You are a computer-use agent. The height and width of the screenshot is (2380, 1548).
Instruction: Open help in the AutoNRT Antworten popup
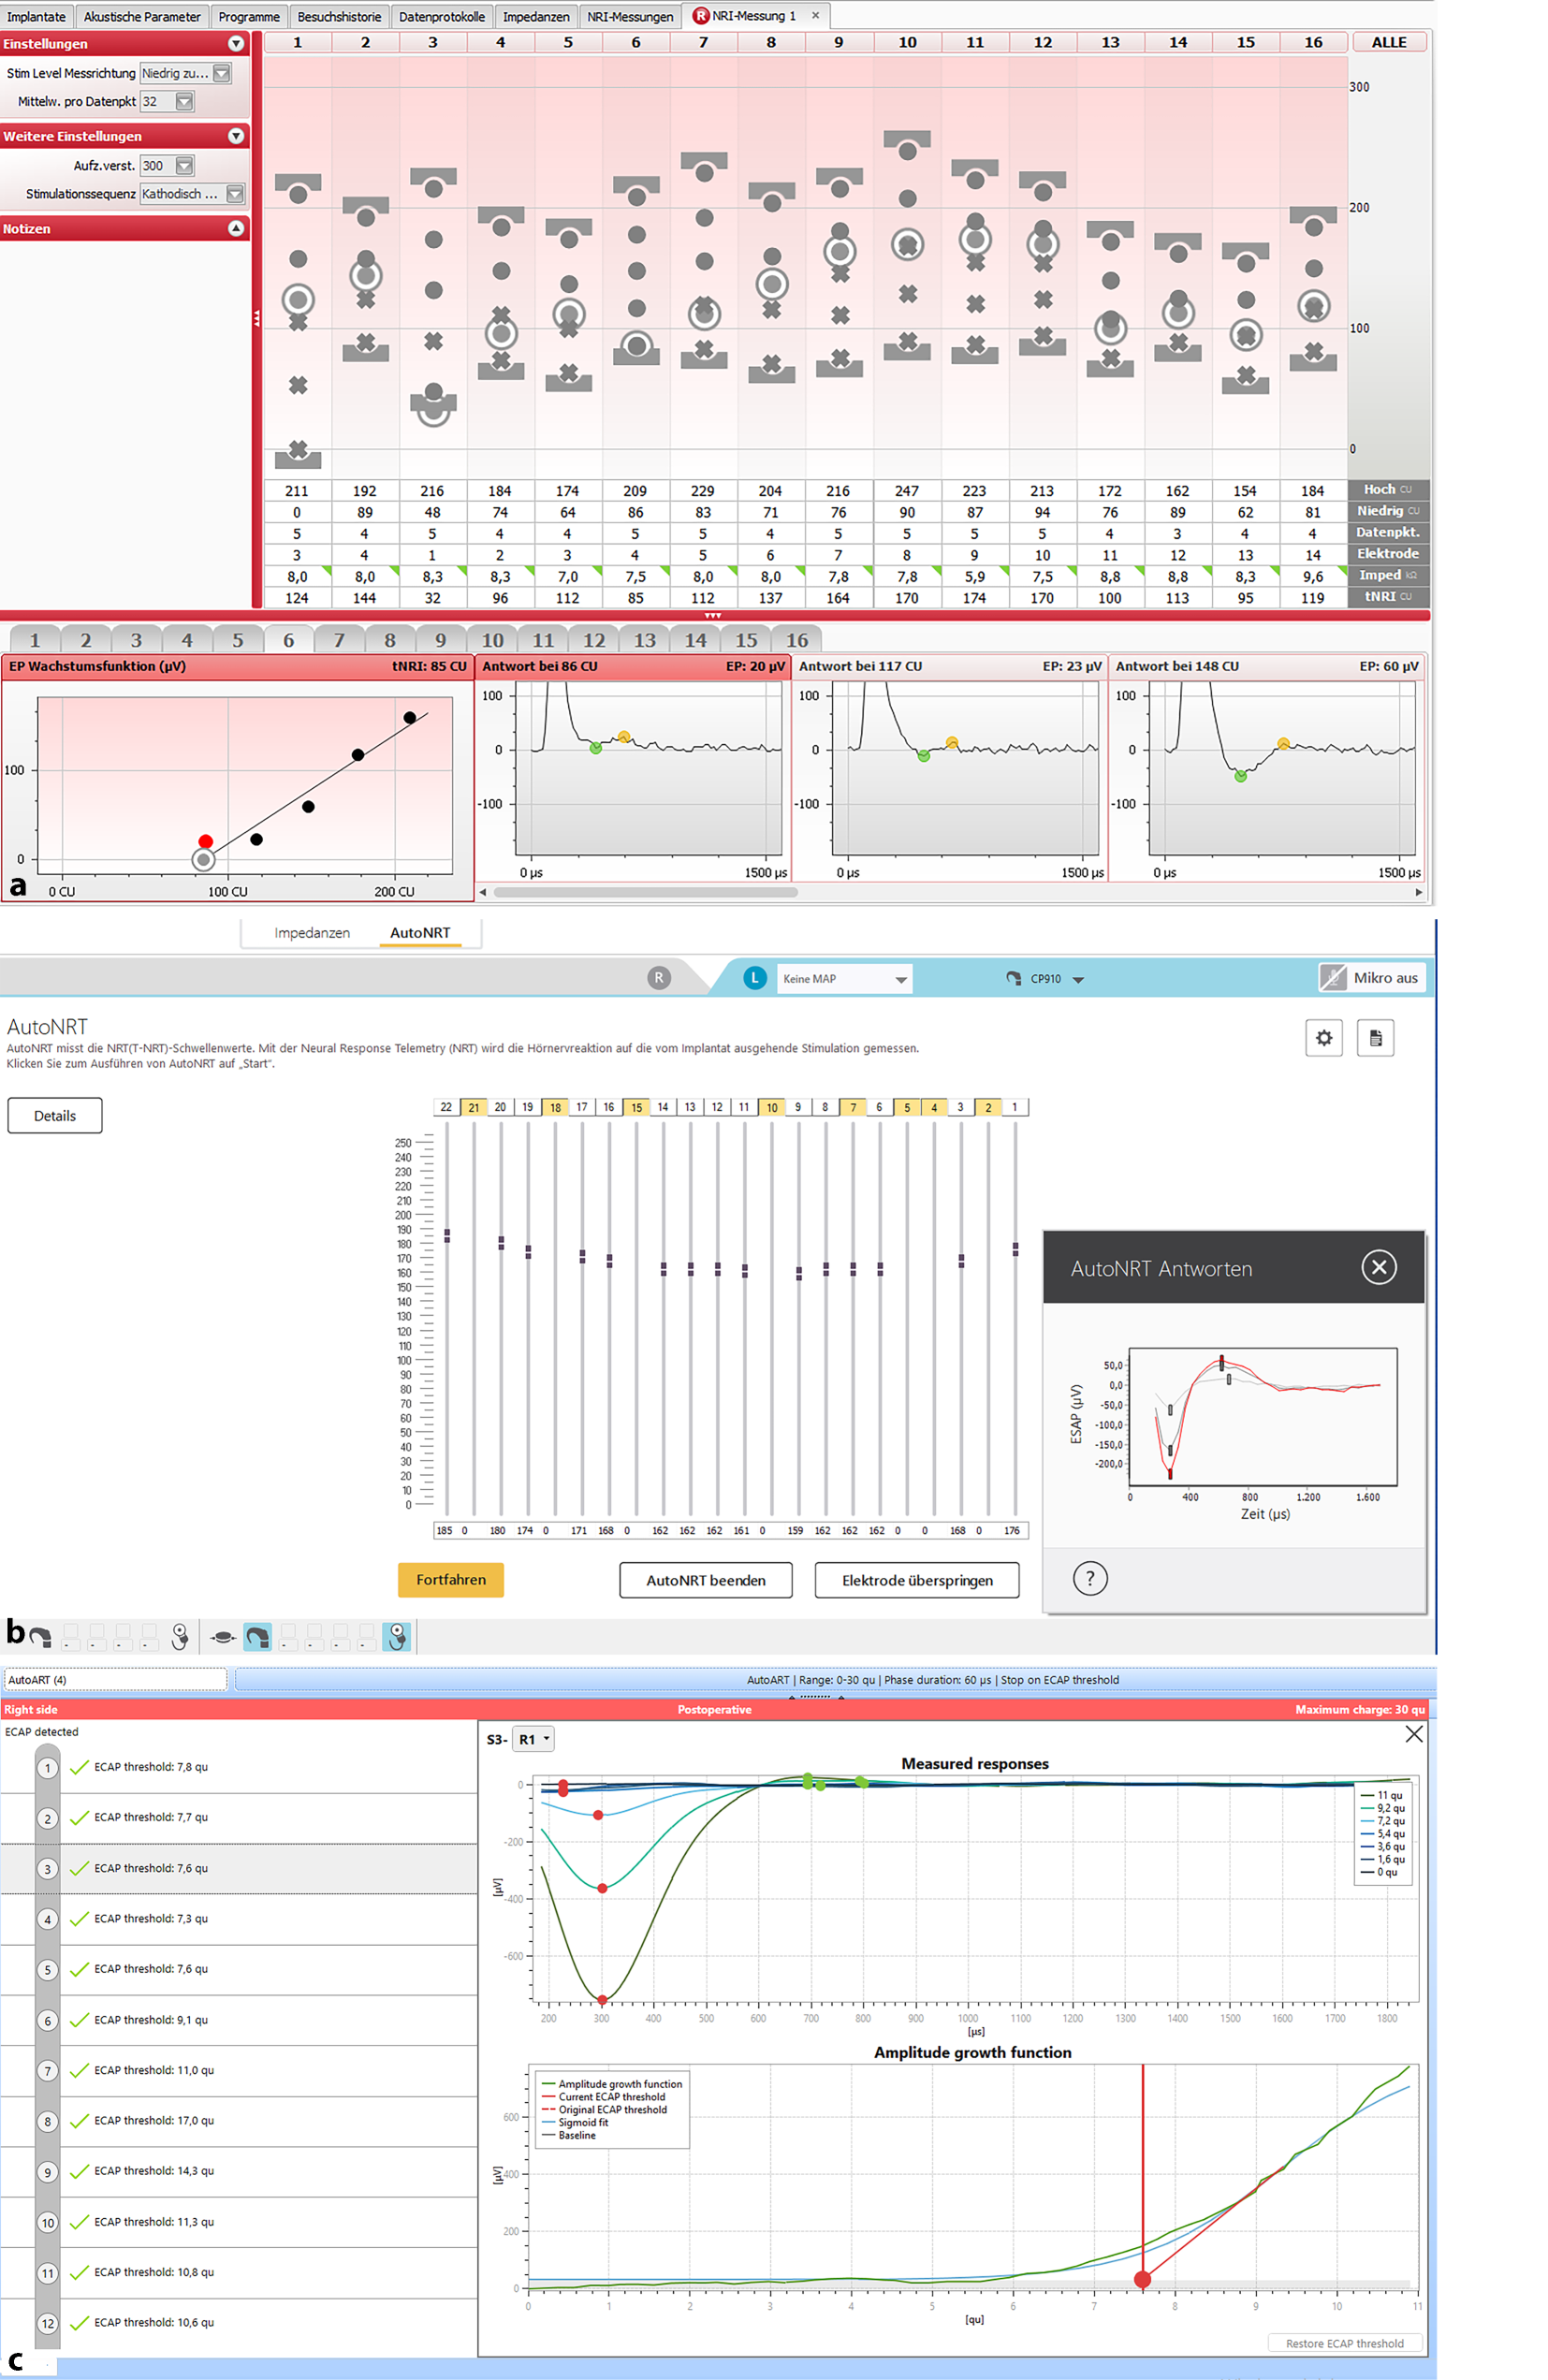(1090, 1579)
